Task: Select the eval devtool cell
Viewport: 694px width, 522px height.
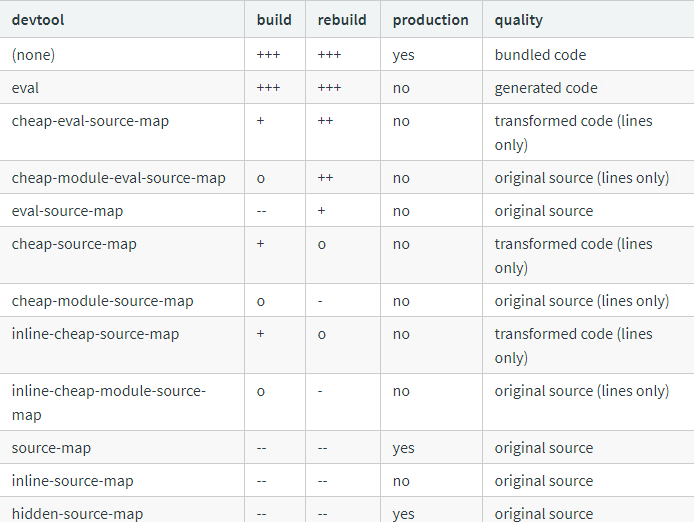Action: click(25, 88)
